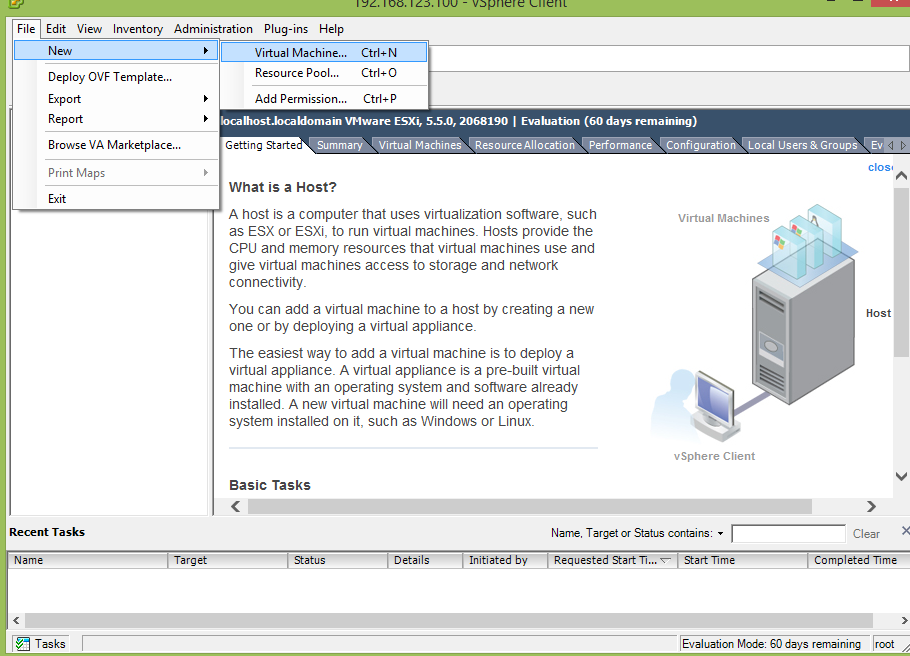Focus the Recent Tasks filter text field

point(788,534)
